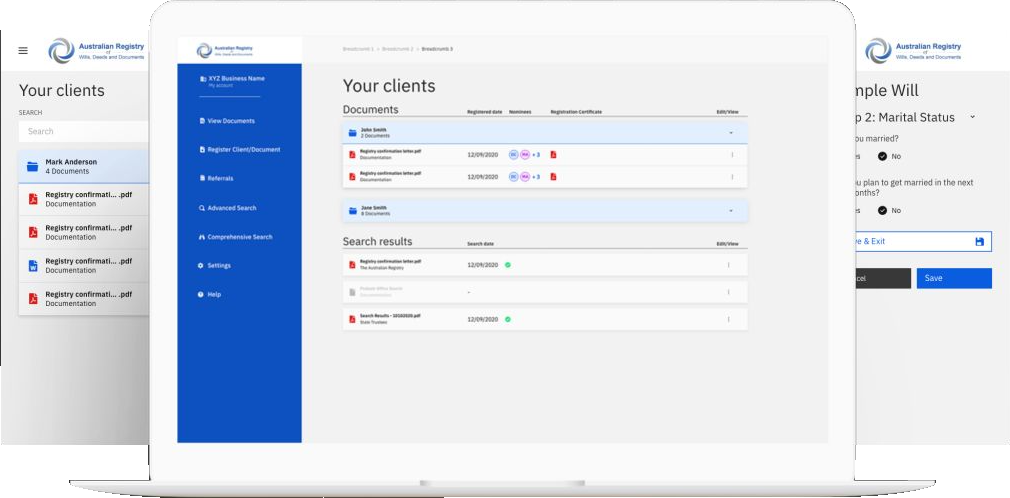Open View Documents in the sidebar
The height and width of the screenshot is (498, 1010).
(230, 121)
